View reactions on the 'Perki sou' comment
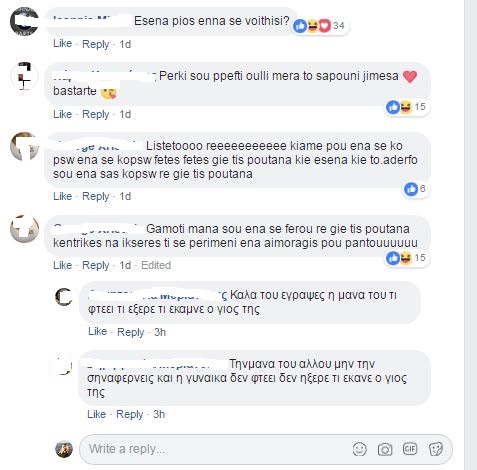Viewport: 477px width, 470px height. point(406,107)
